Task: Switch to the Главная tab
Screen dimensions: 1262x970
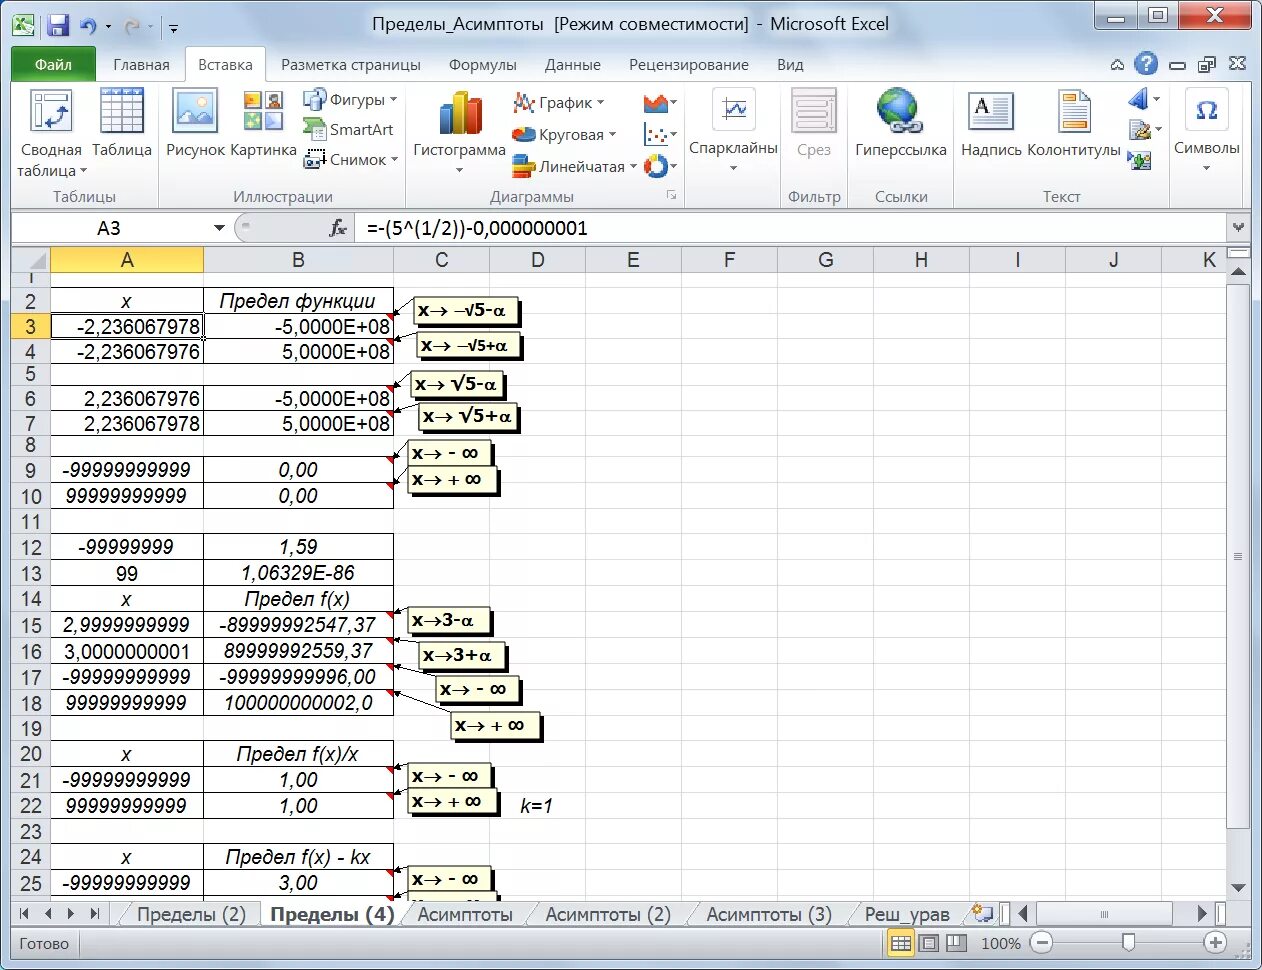Action: pyautogui.click(x=141, y=64)
